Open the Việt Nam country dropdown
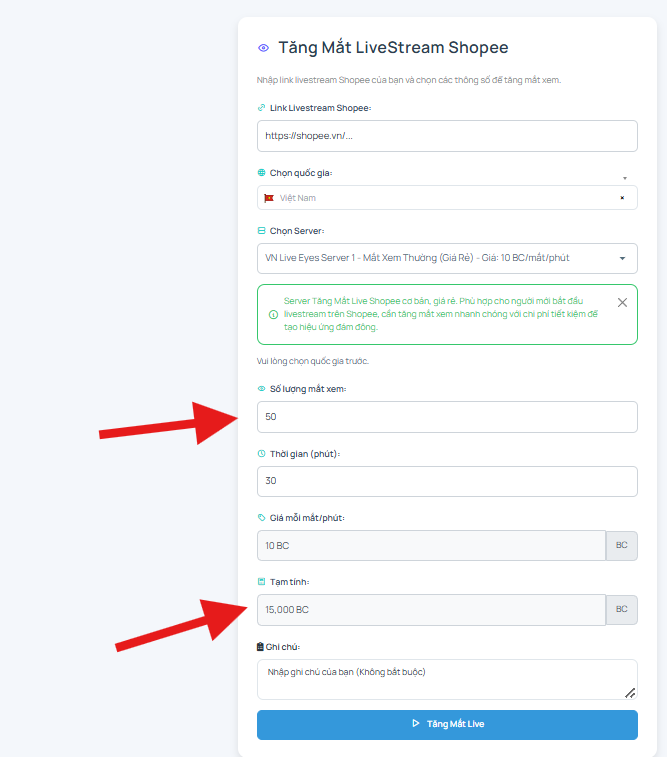This screenshot has width=667, height=757. click(447, 198)
